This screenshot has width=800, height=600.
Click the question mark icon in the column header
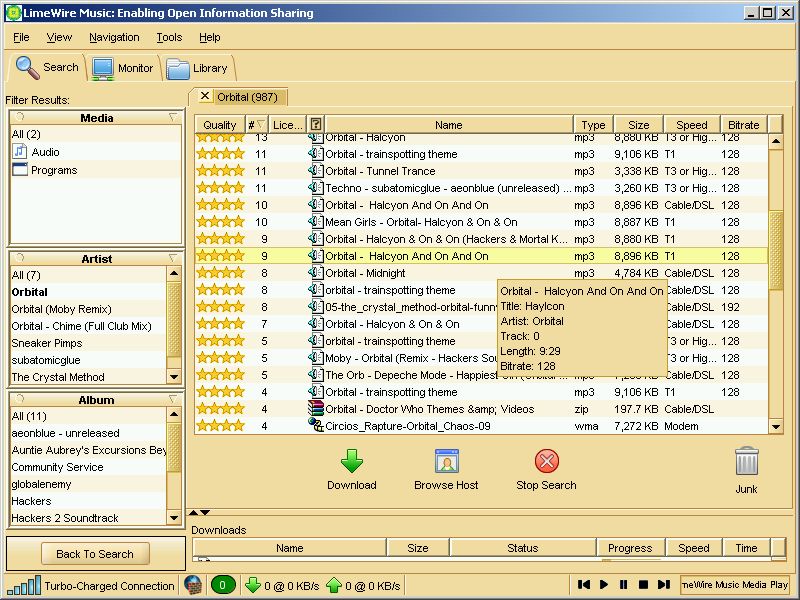pyautogui.click(x=315, y=123)
